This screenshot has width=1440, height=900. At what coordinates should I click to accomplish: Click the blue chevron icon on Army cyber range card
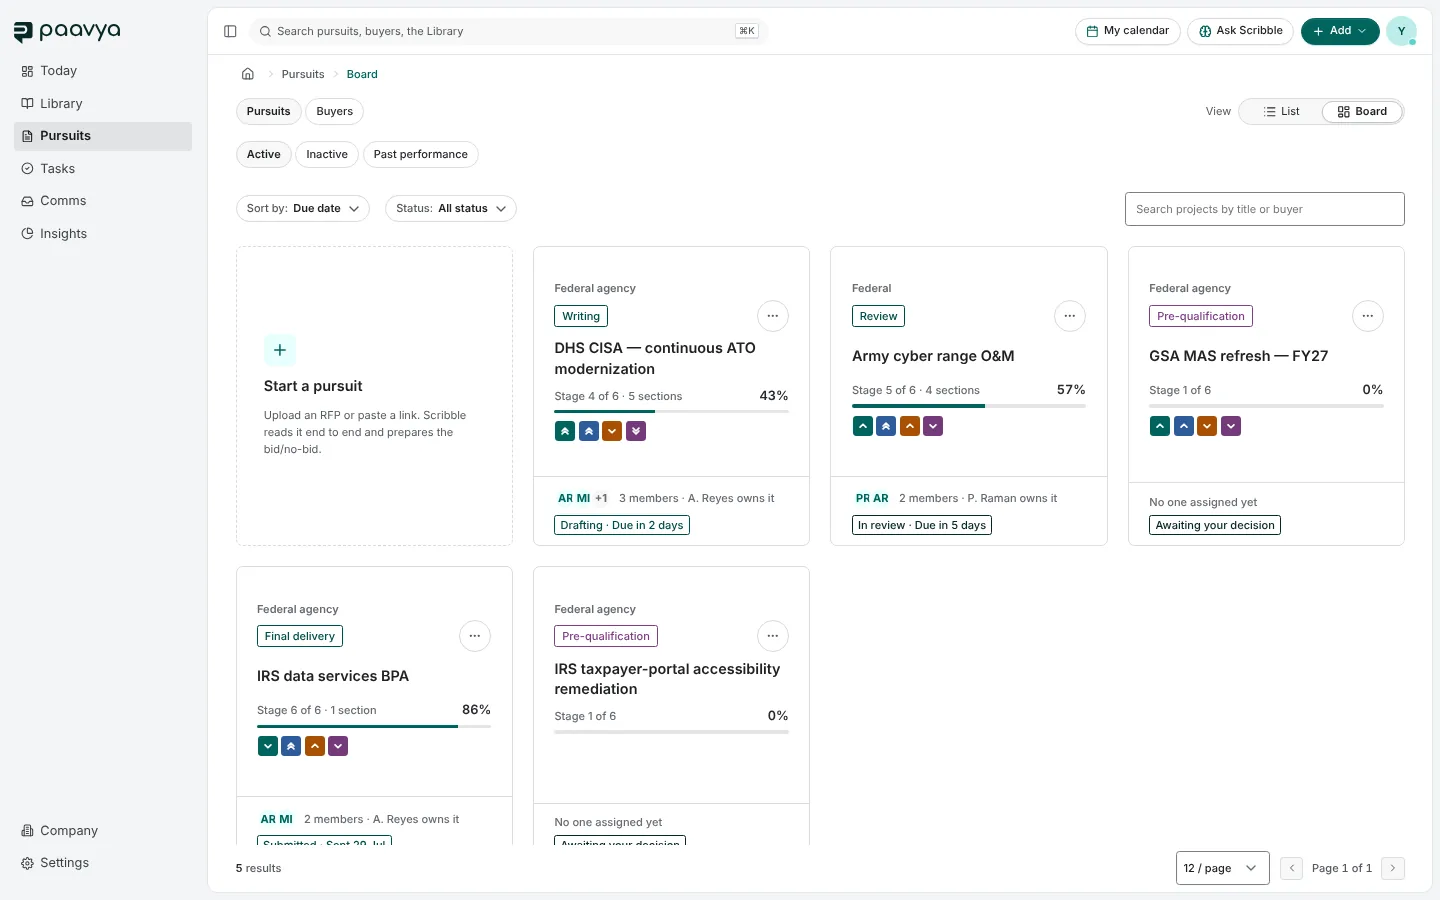(x=886, y=426)
